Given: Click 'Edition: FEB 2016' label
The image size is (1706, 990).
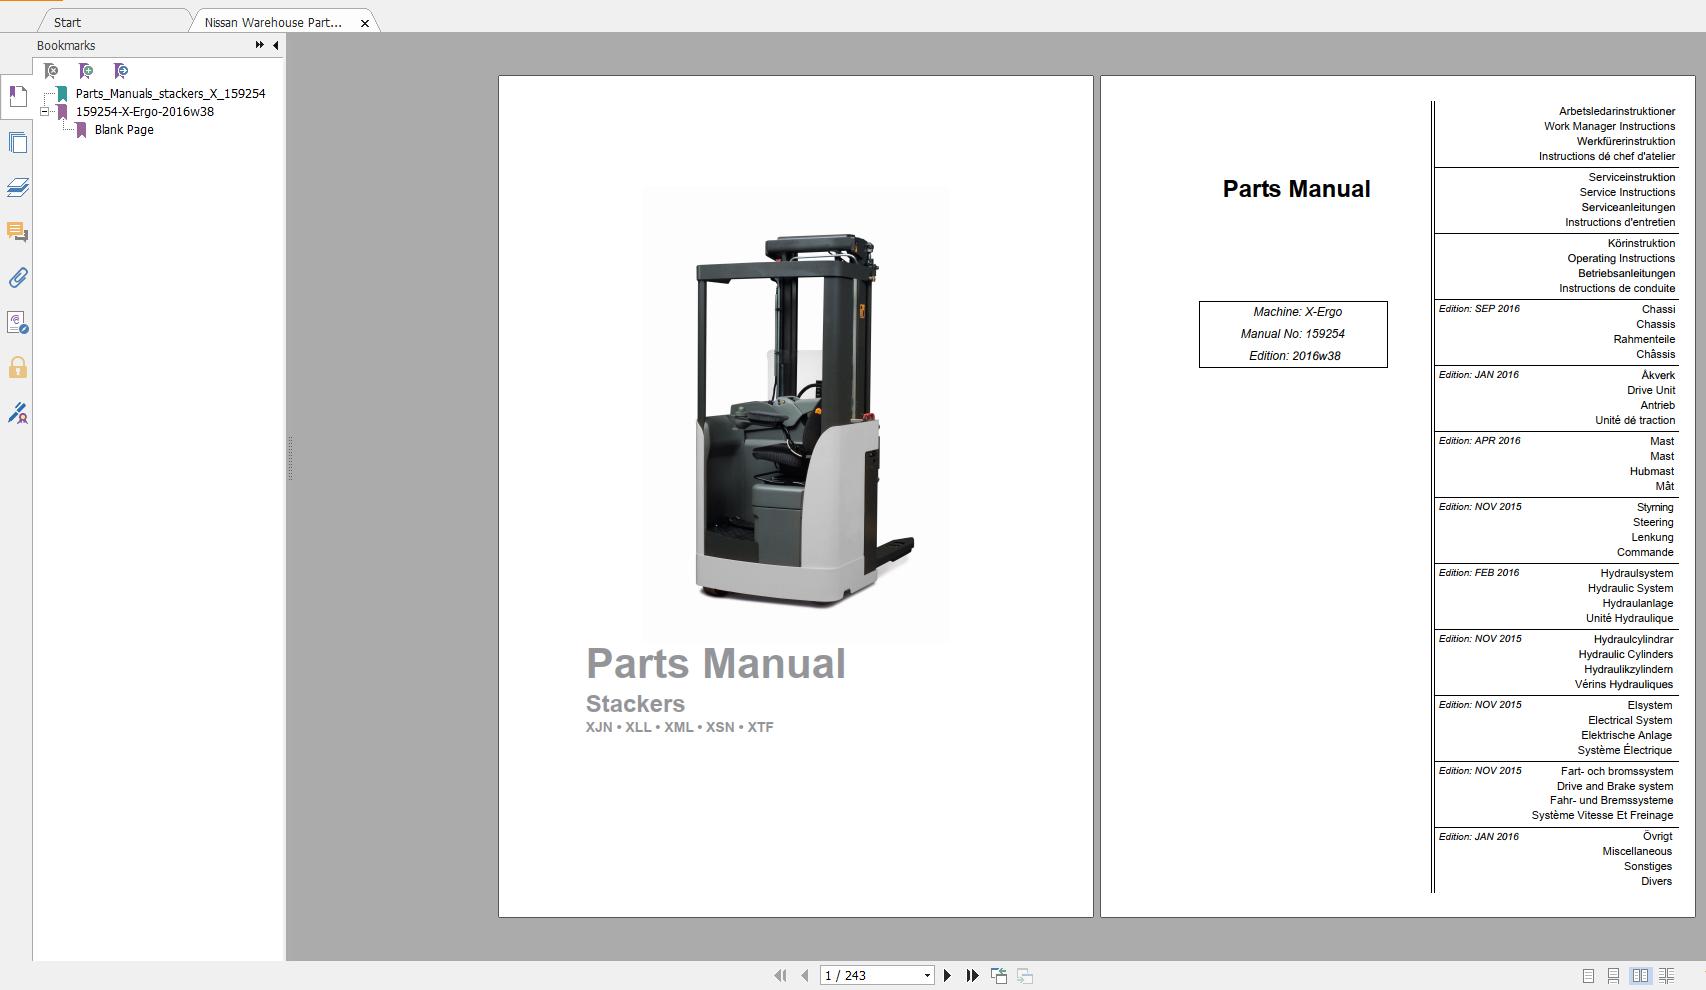Looking at the screenshot, I should 1479,573.
